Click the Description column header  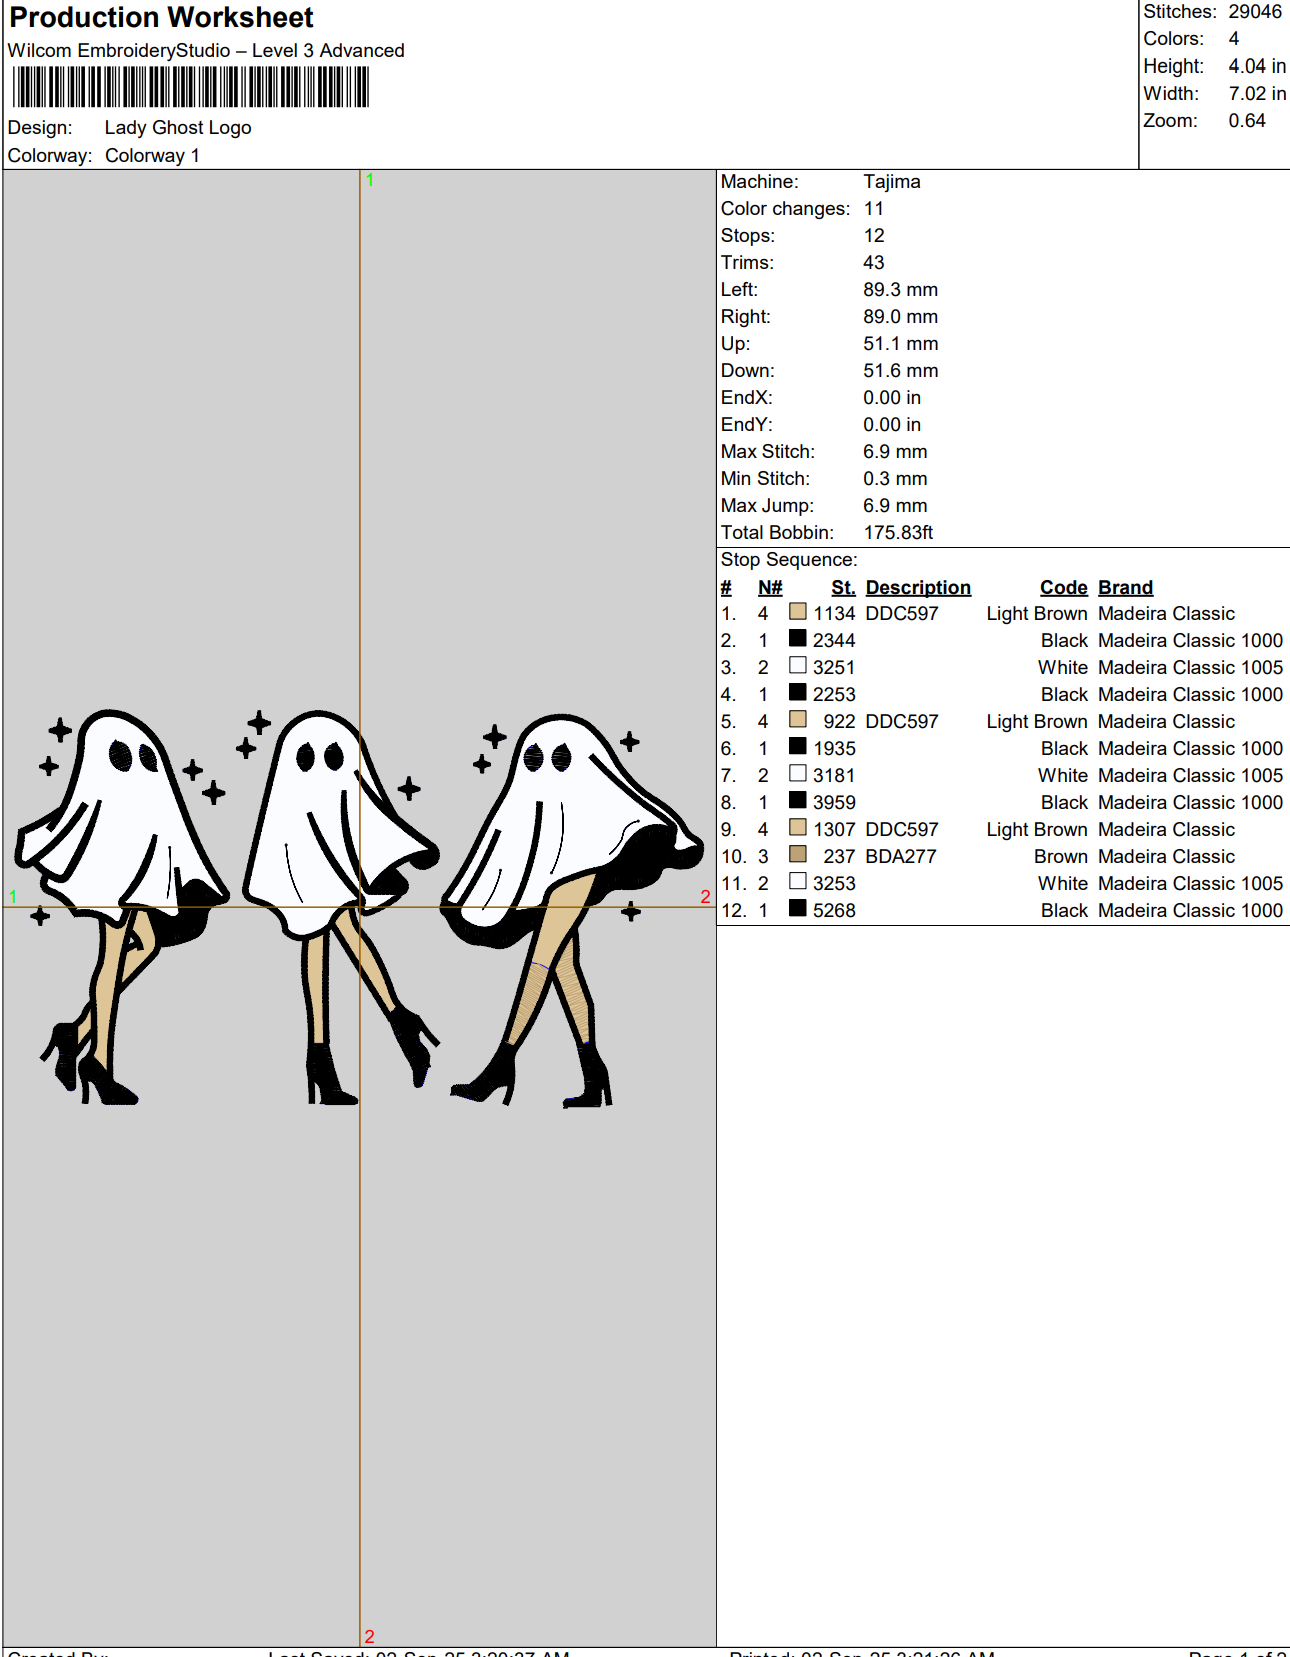917,588
